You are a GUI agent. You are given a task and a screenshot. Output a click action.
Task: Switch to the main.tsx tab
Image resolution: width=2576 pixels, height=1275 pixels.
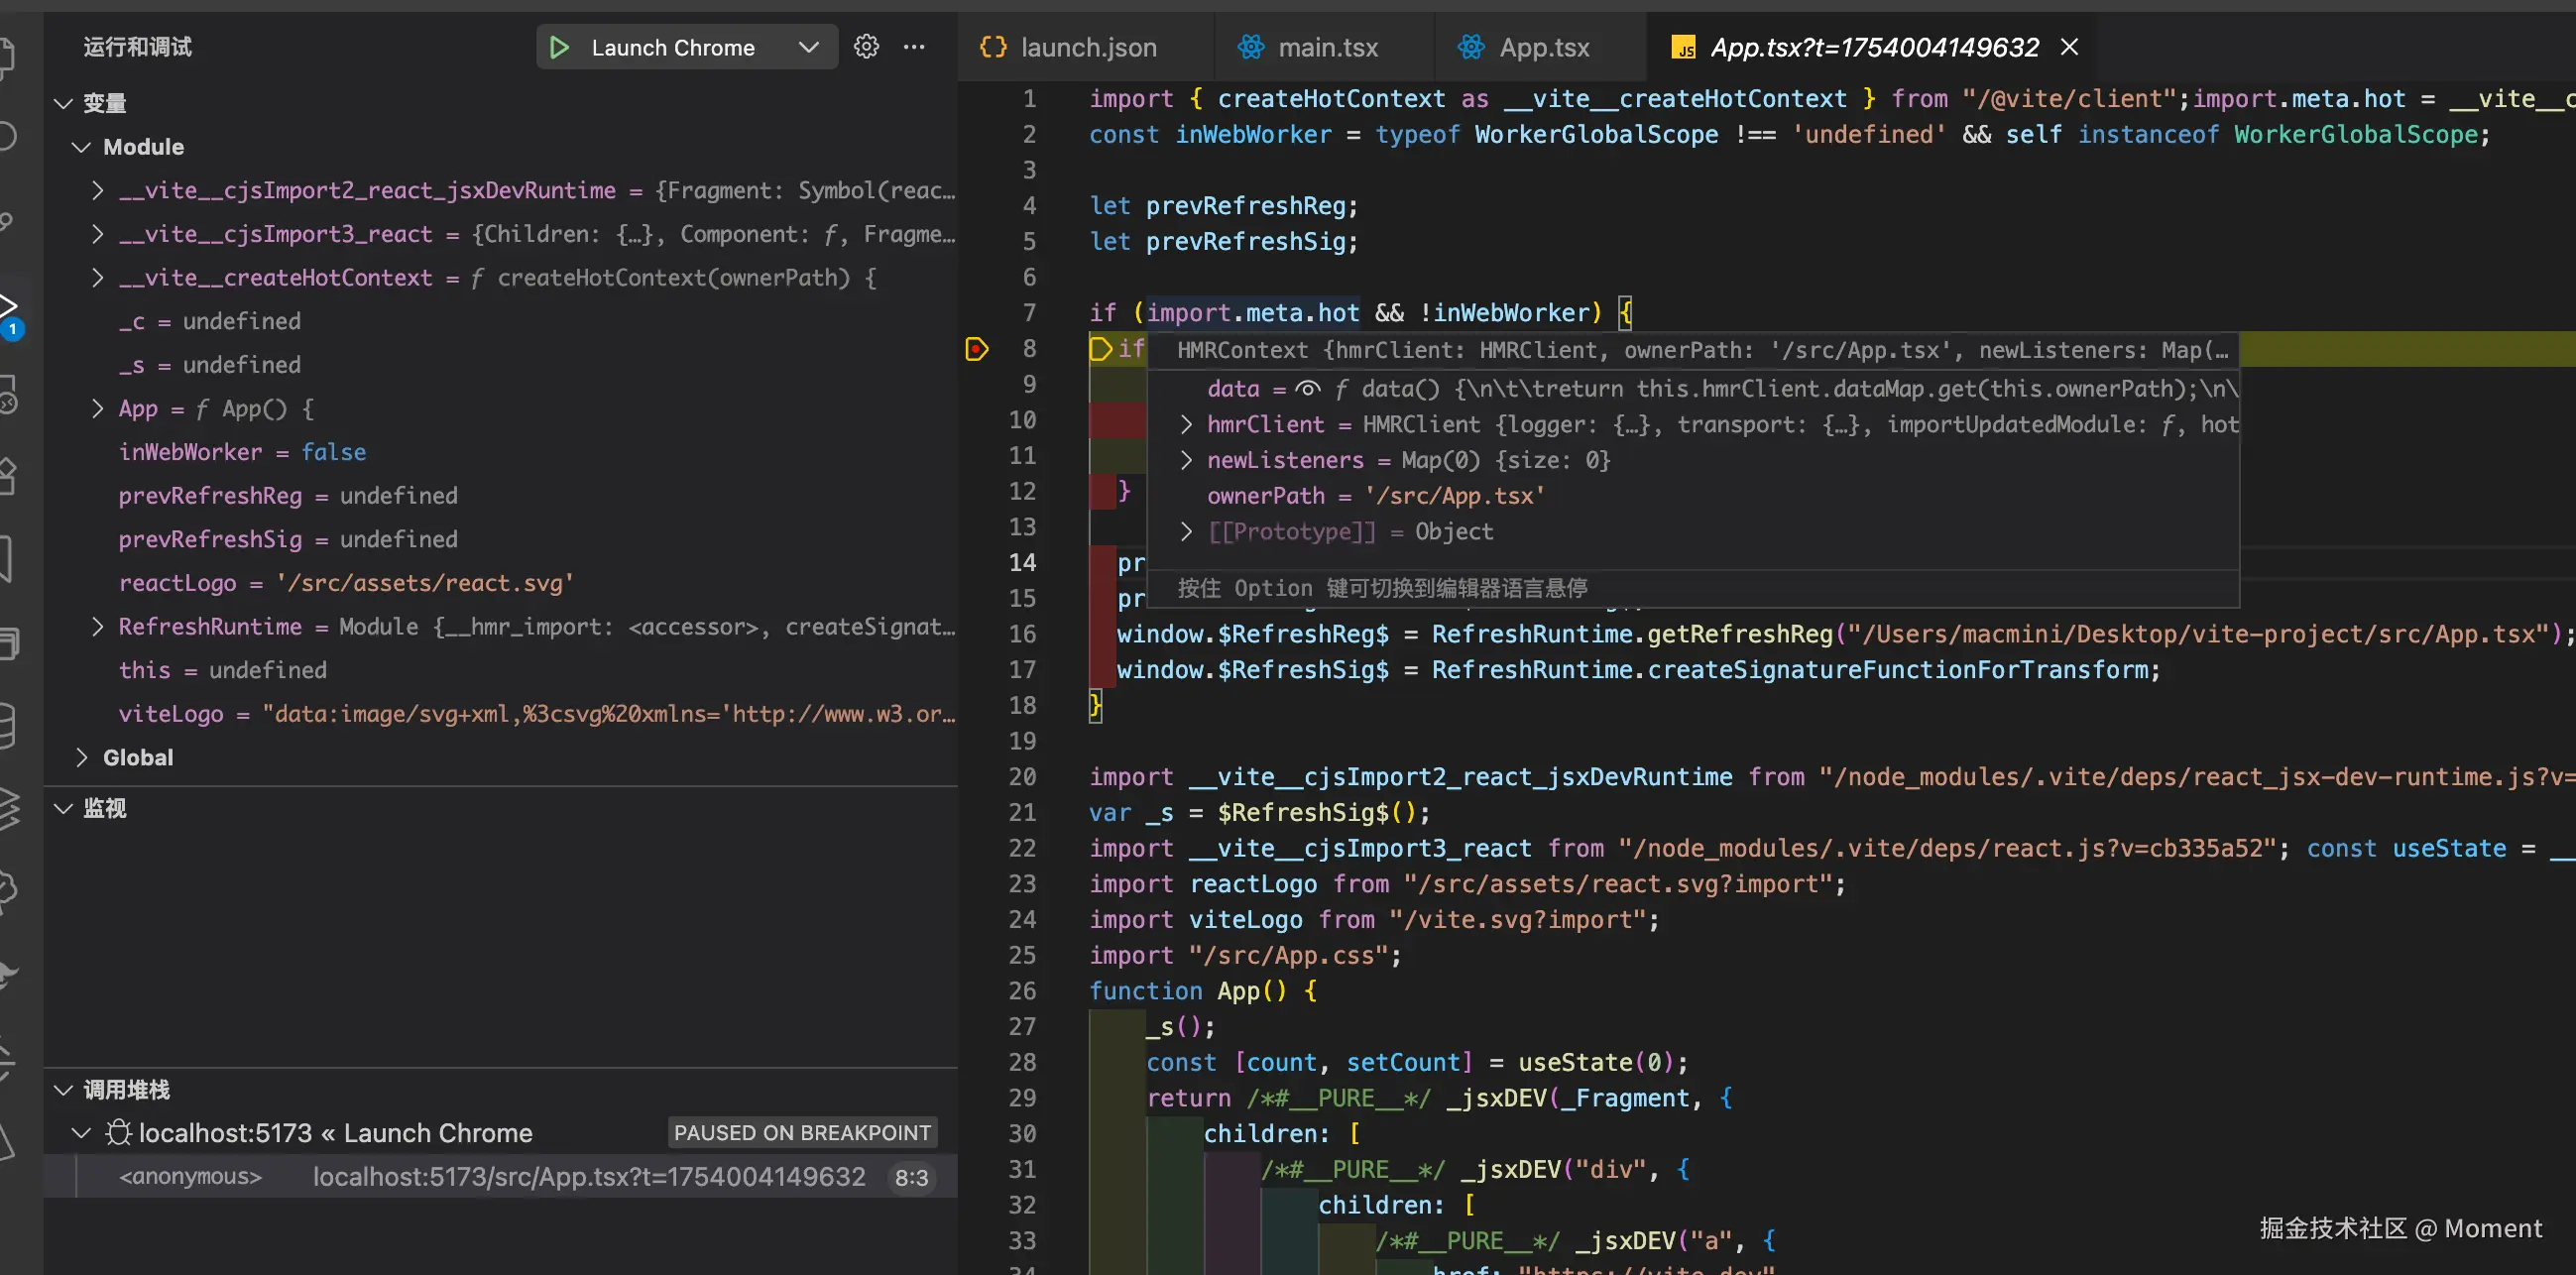coord(1326,47)
